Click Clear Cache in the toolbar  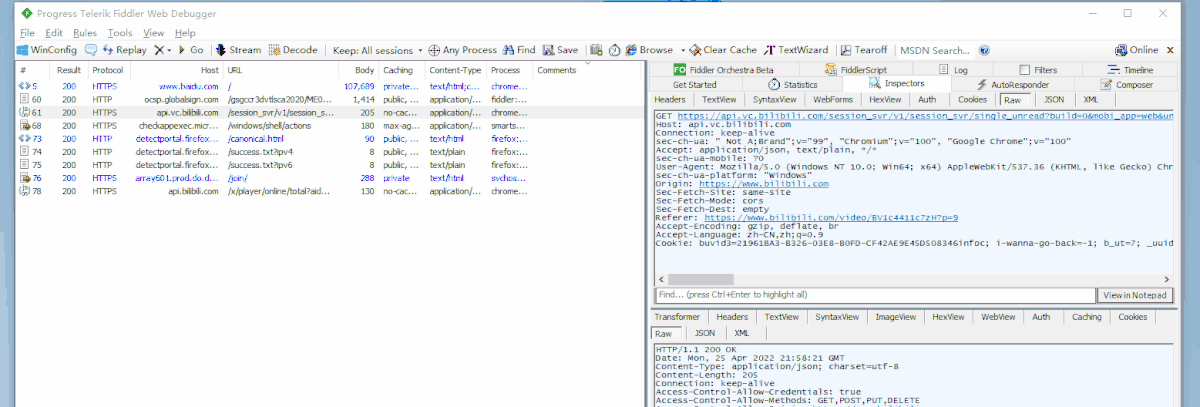coord(723,49)
